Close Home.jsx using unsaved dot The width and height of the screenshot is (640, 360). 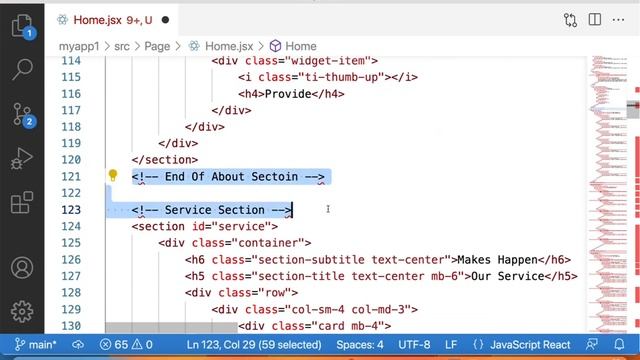pos(165,20)
